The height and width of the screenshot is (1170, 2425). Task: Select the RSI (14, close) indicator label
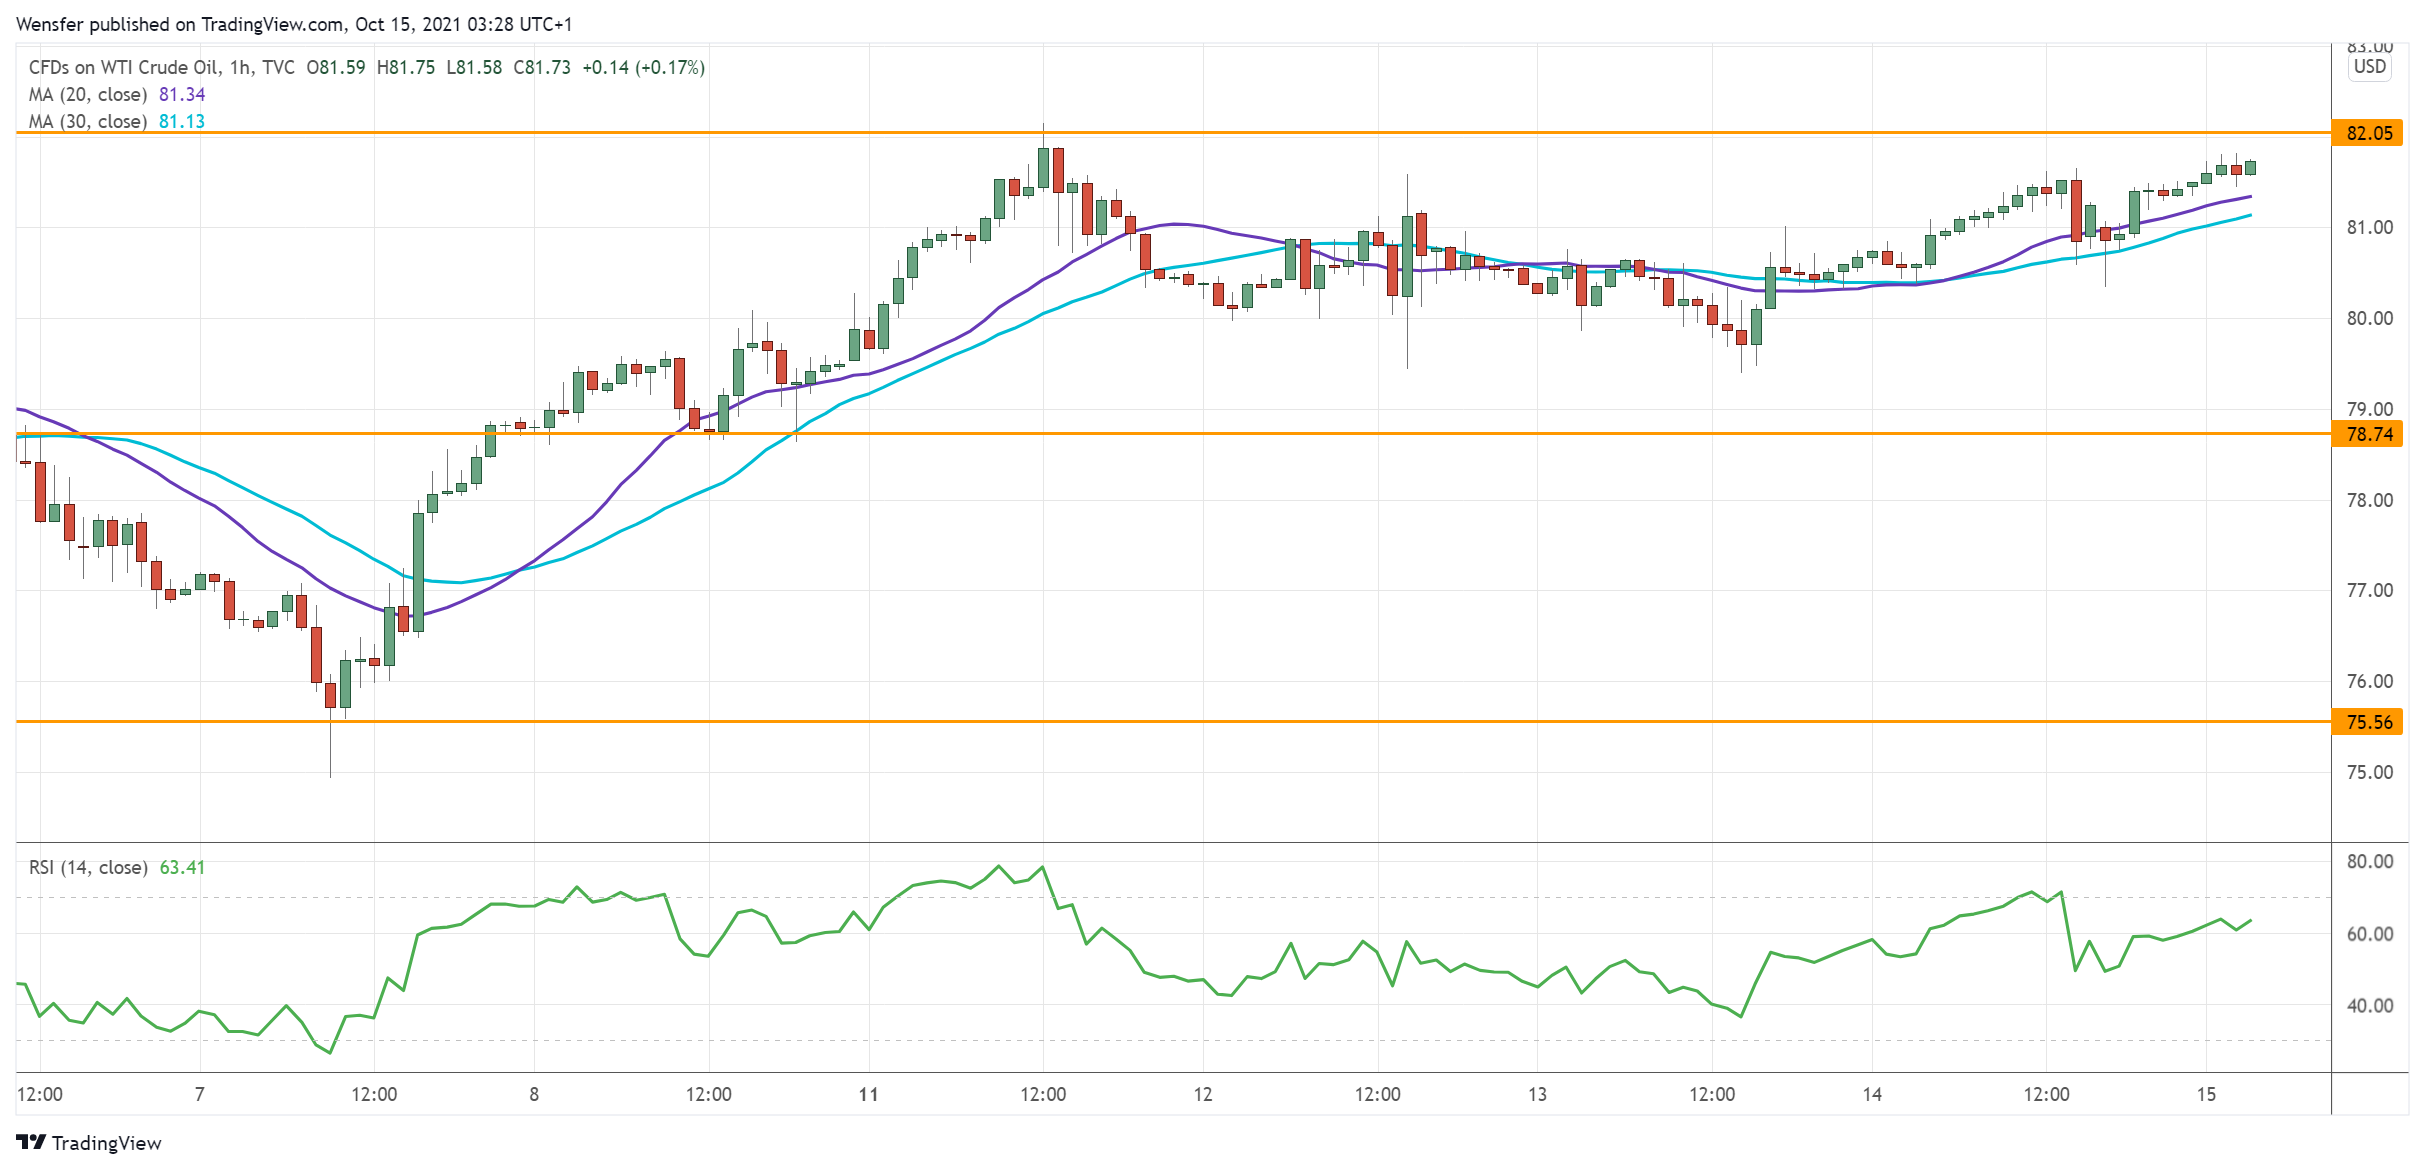(88, 867)
